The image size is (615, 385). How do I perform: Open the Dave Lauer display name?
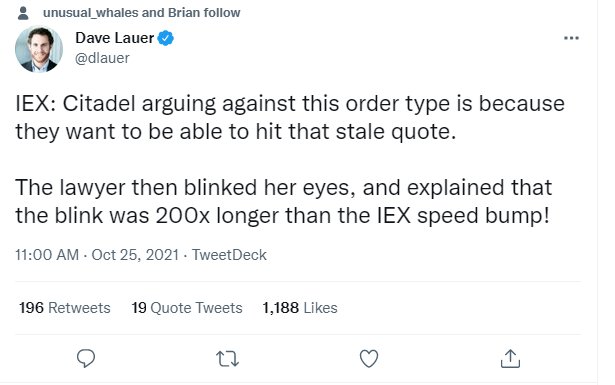pyautogui.click(x=114, y=38)
